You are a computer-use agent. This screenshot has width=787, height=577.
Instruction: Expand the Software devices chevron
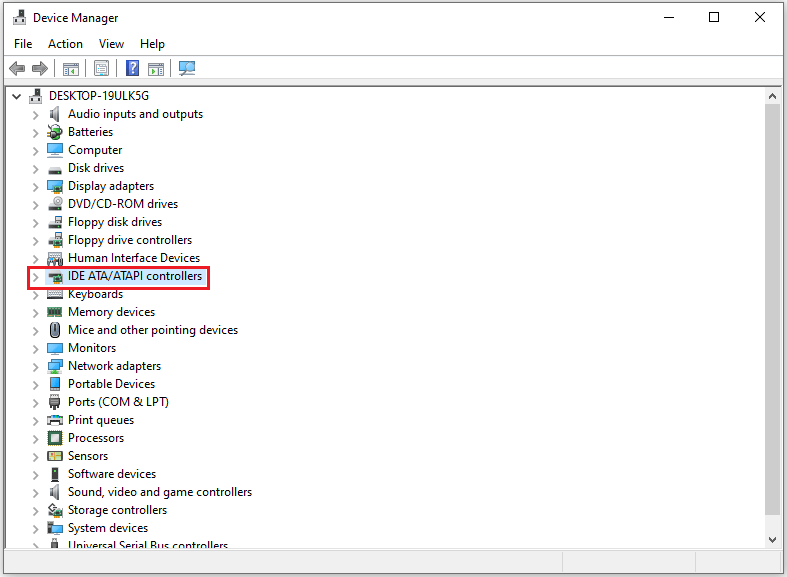point(35,475)
